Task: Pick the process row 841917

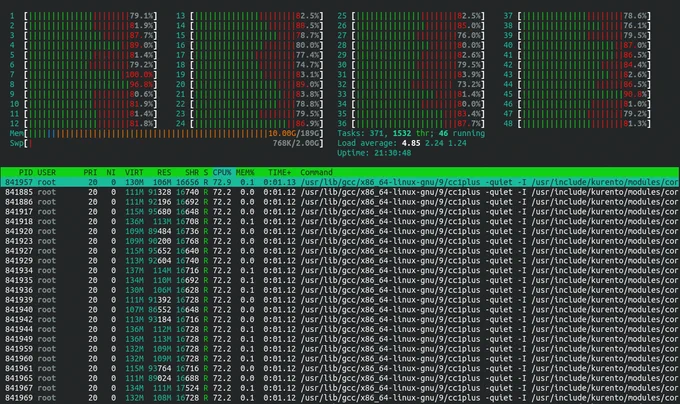Action: point(340,212)
